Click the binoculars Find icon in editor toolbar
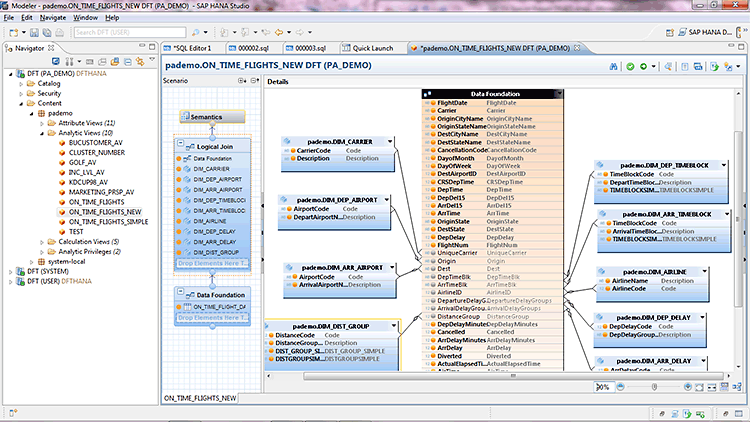This screenshot has width=750, height=422. [x=613, y=67]
